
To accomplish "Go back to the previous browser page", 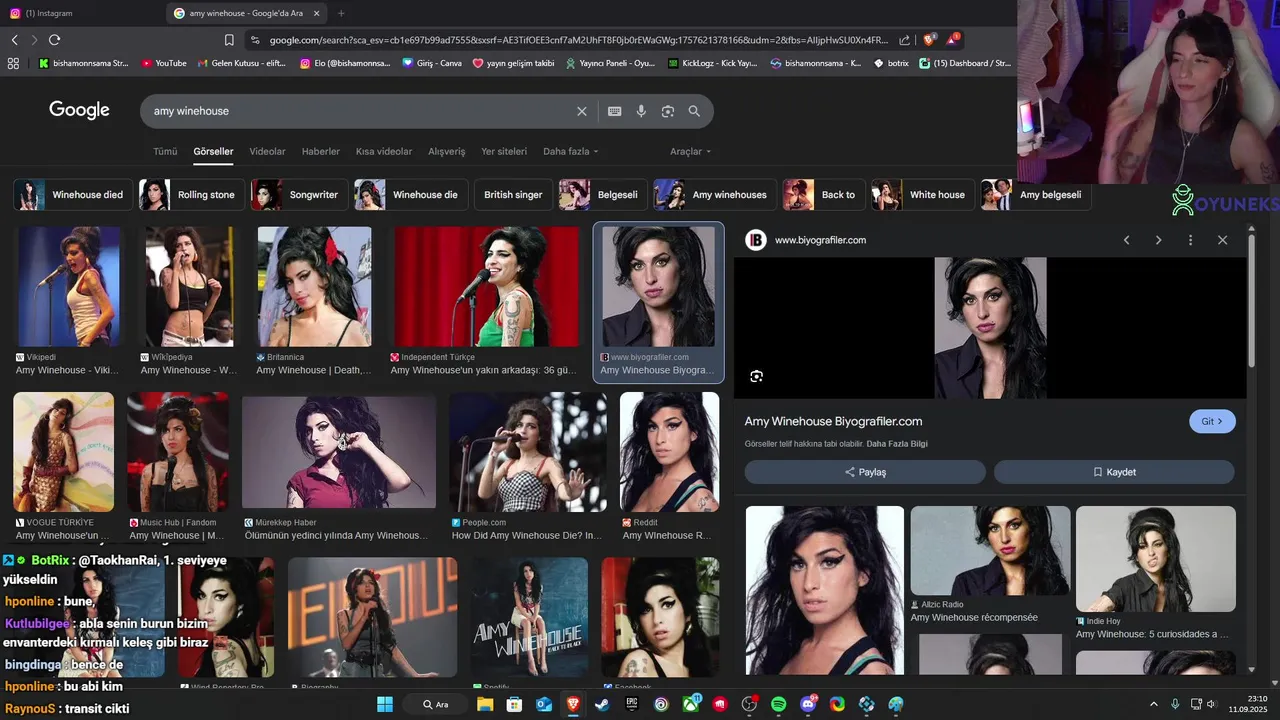I will click(x=14, y=40).
